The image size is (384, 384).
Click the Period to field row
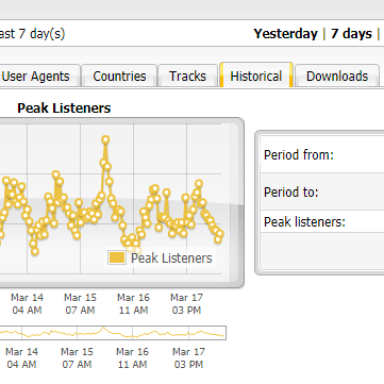pos(322,192)
